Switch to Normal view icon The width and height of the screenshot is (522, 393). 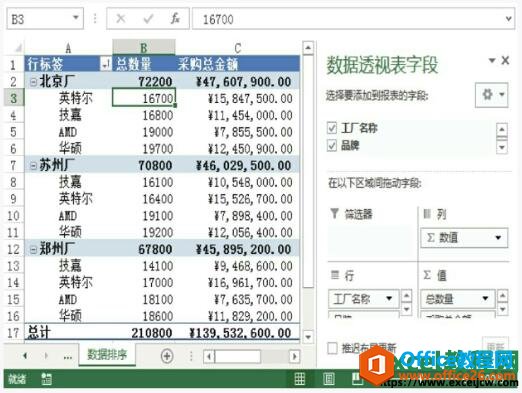pos(299,379)
